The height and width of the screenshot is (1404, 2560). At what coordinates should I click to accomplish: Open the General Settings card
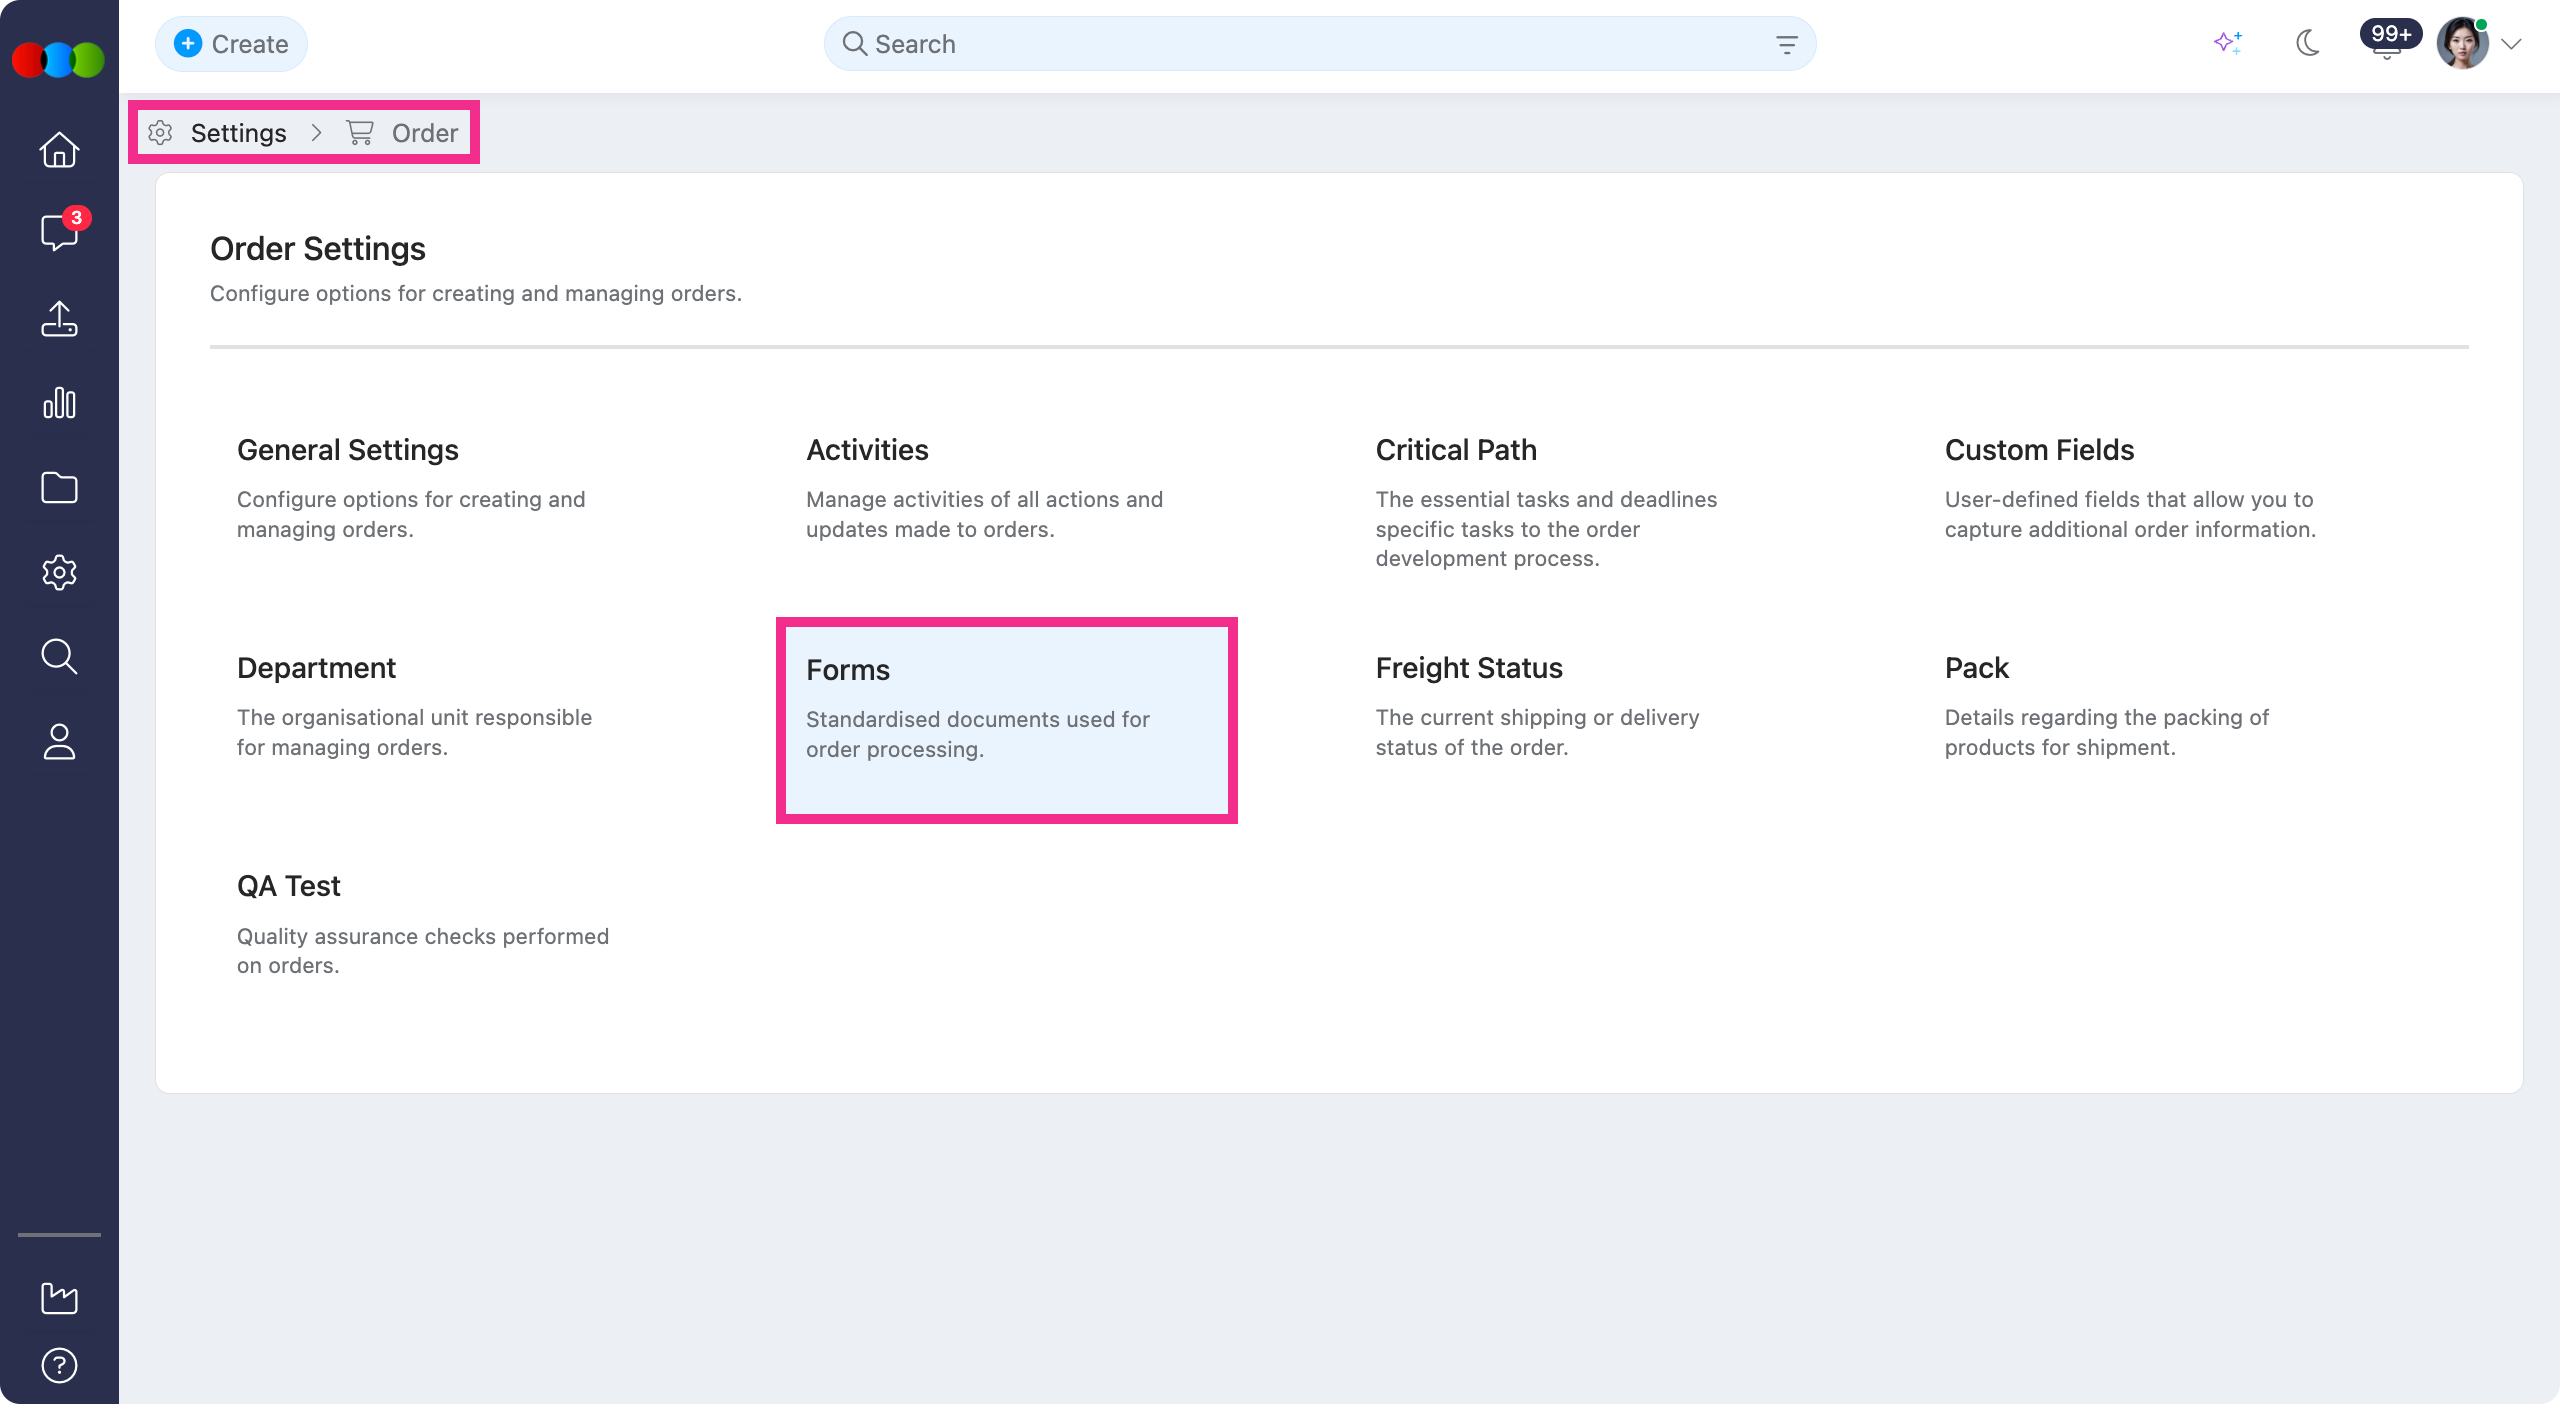coord(438,503)
